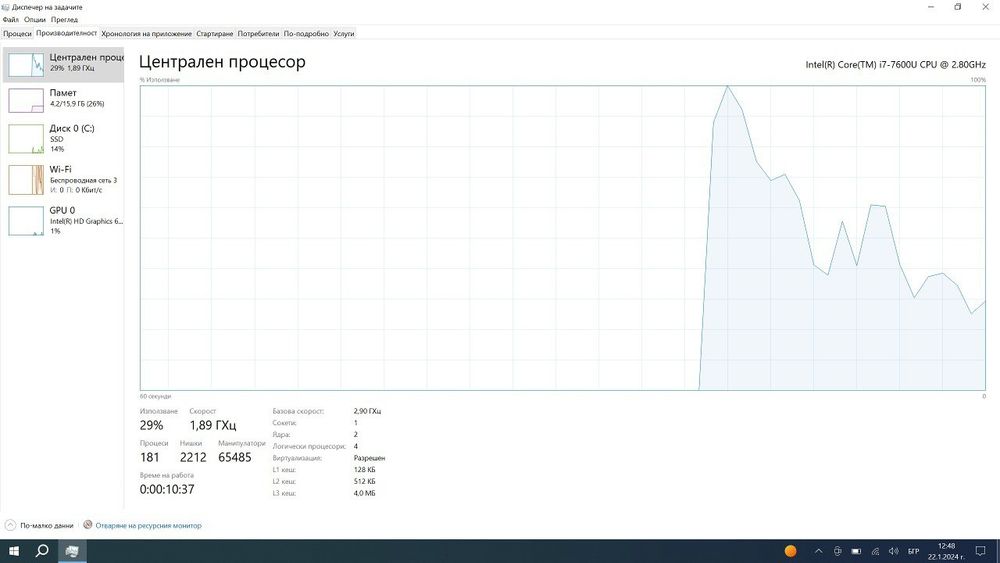The image size is (1000, 563).
Task: Minimize the Task Manager window
Action: pos(930,7)
